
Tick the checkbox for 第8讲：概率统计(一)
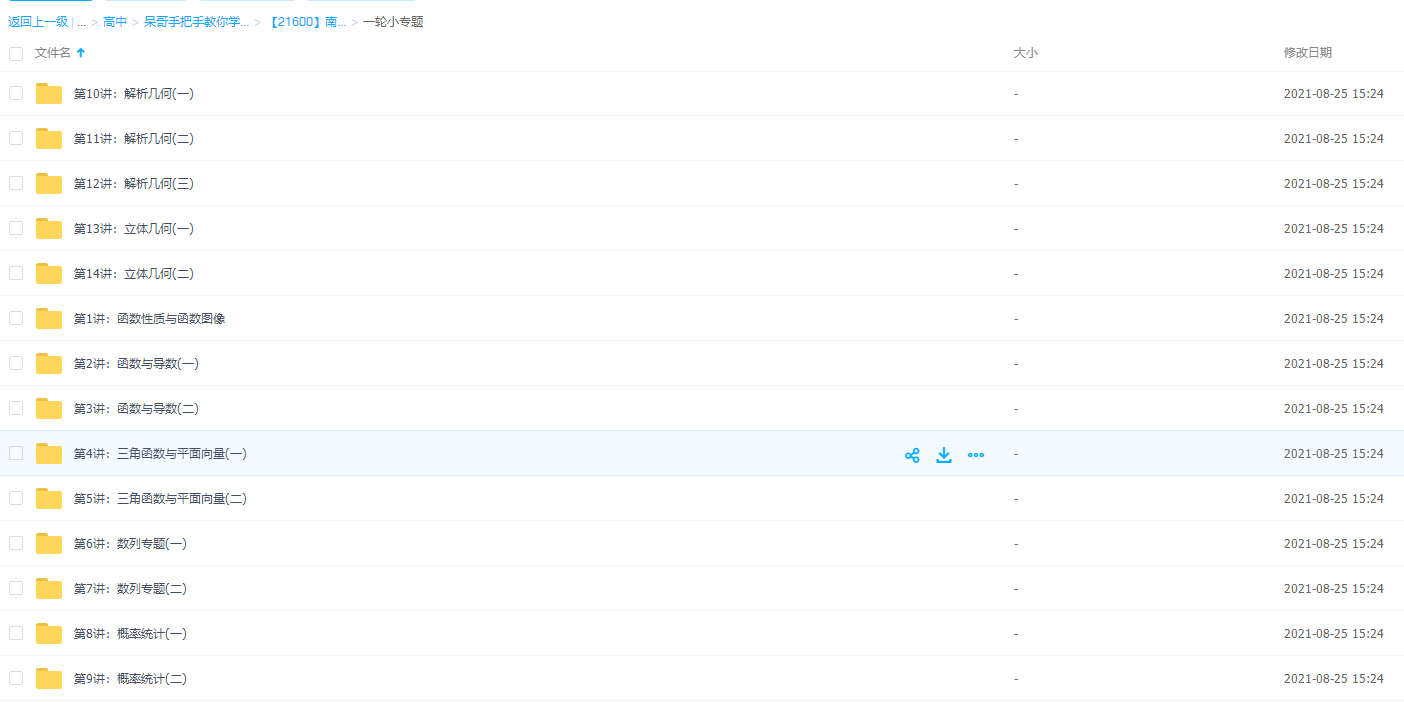16,633
